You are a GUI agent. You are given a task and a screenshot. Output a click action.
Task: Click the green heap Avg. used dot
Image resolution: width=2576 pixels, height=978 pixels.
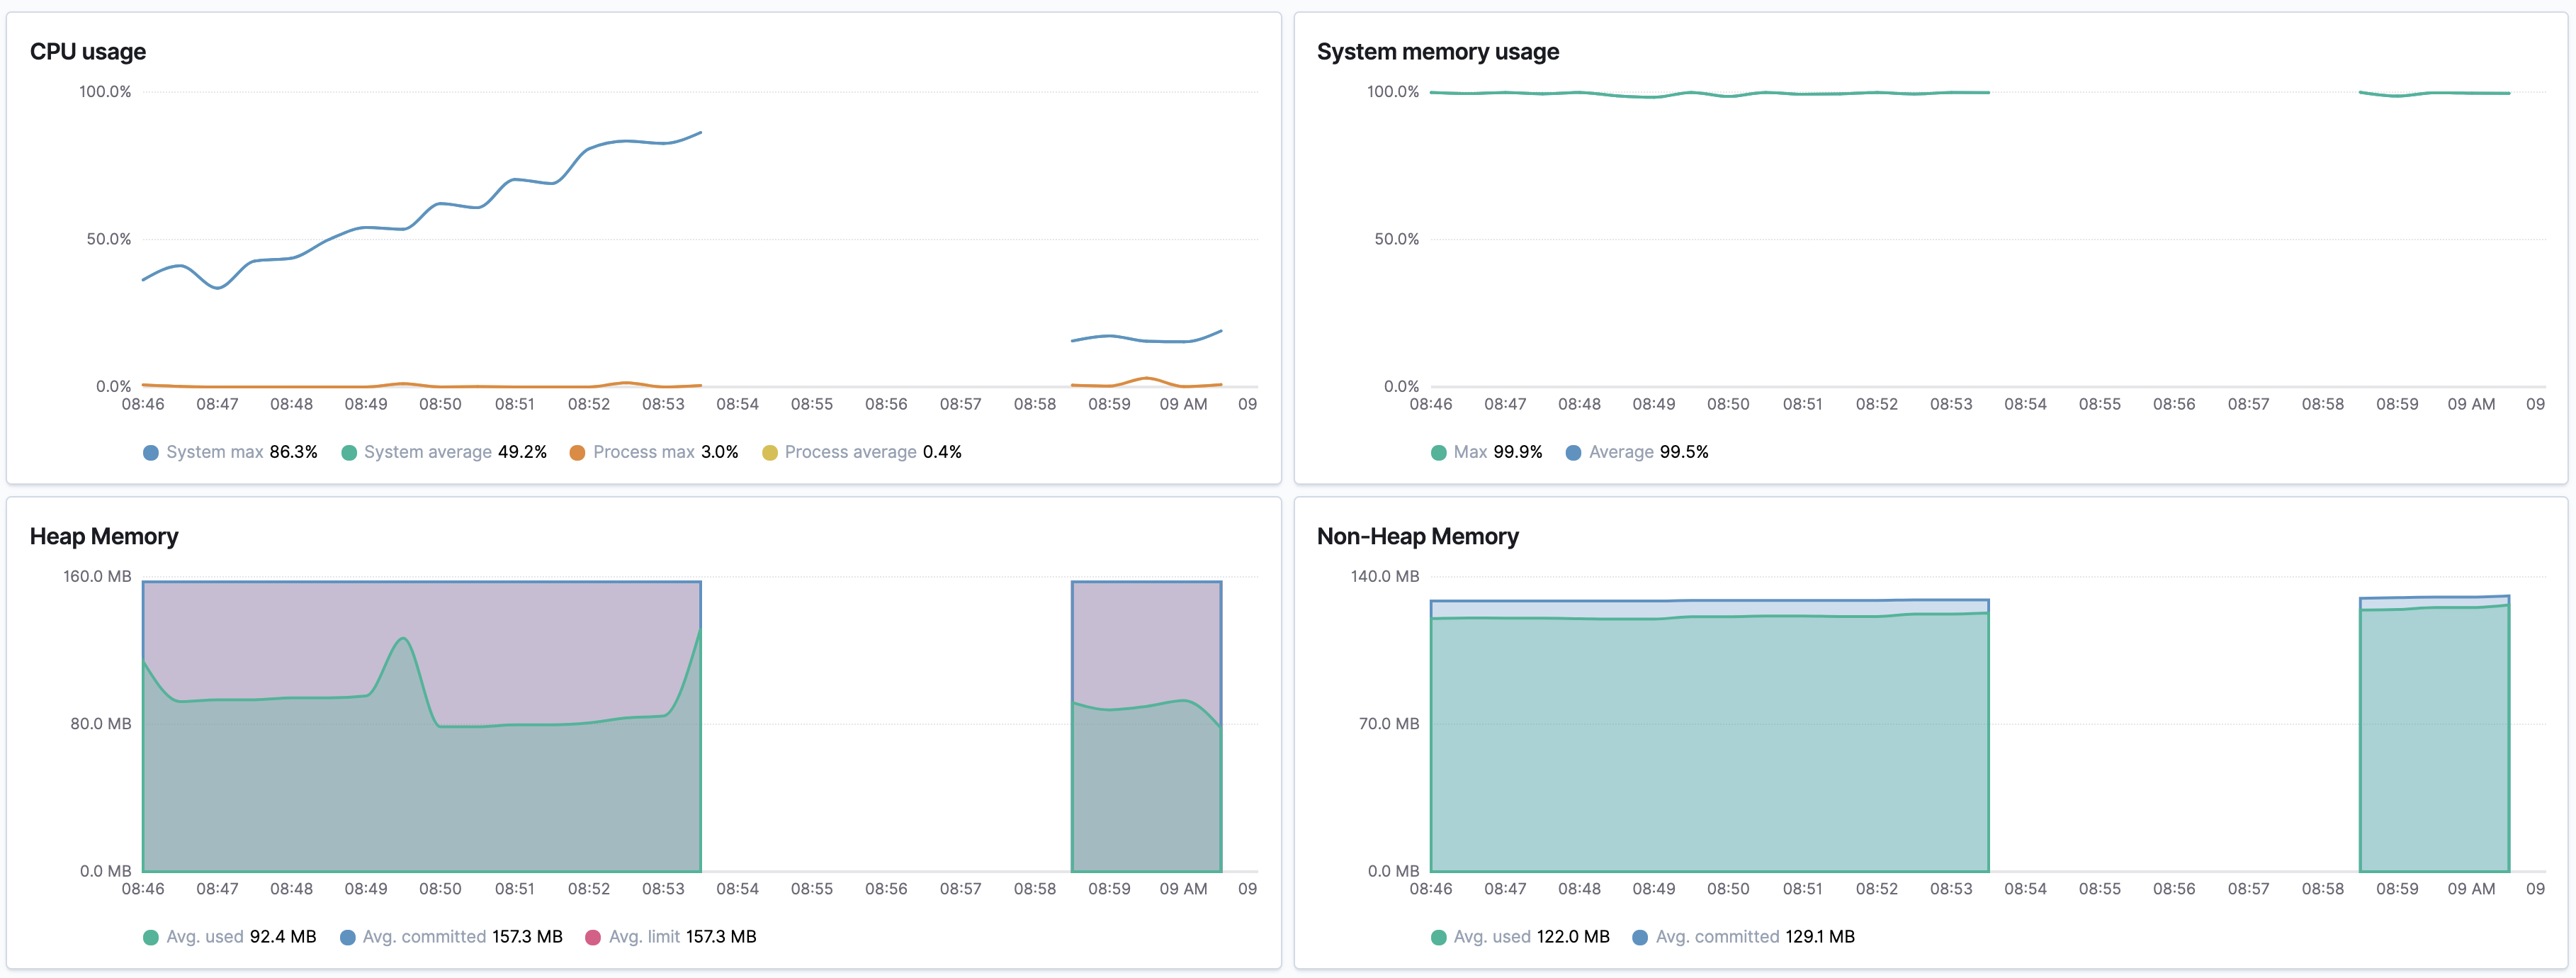151,938
